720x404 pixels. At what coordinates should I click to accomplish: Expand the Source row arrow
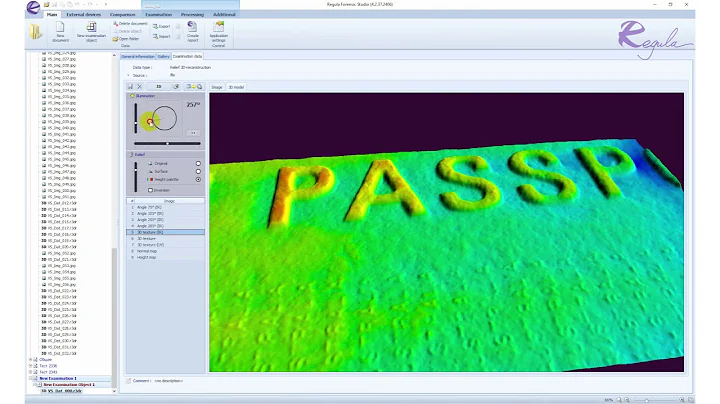tap(129, 75)
